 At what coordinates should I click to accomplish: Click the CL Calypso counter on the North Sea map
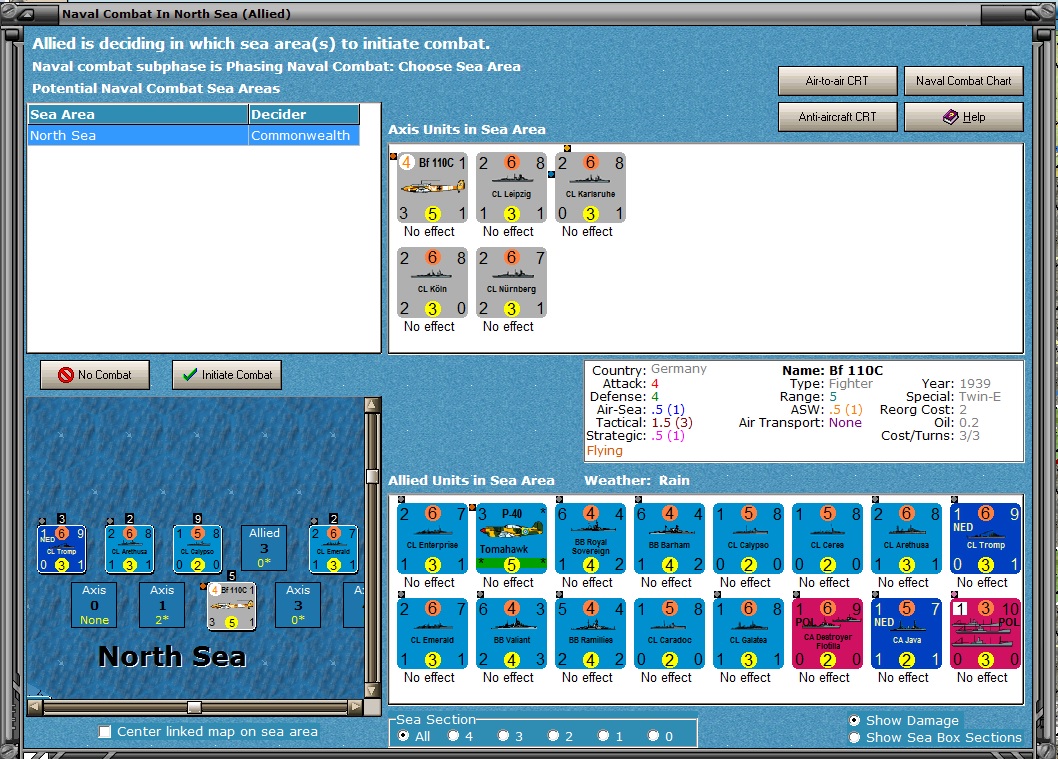pos(197,549)
